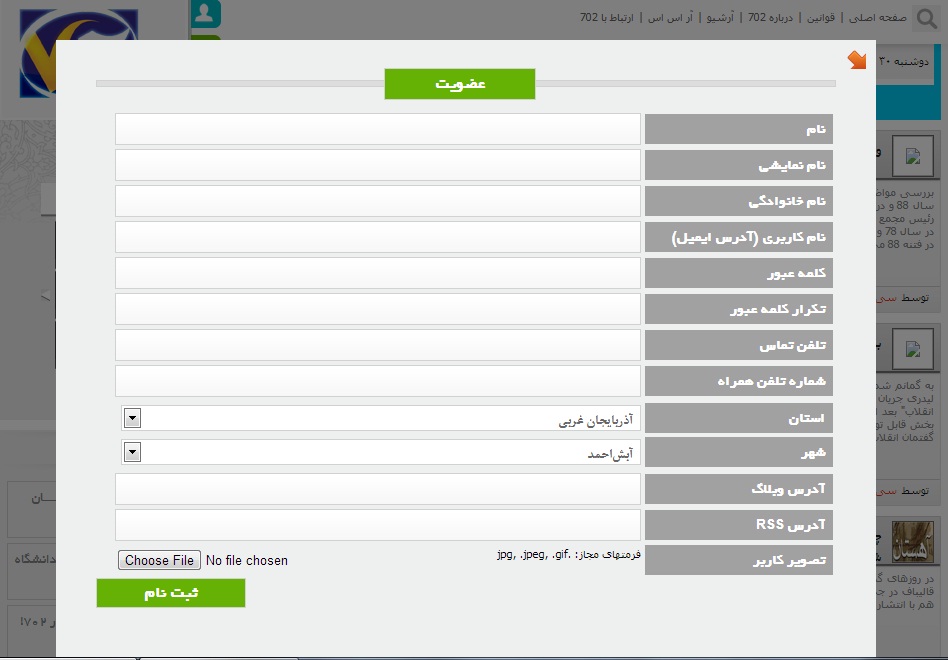Focus the کلمه عبور password field
948x660 pixels.
pos(378,273)
